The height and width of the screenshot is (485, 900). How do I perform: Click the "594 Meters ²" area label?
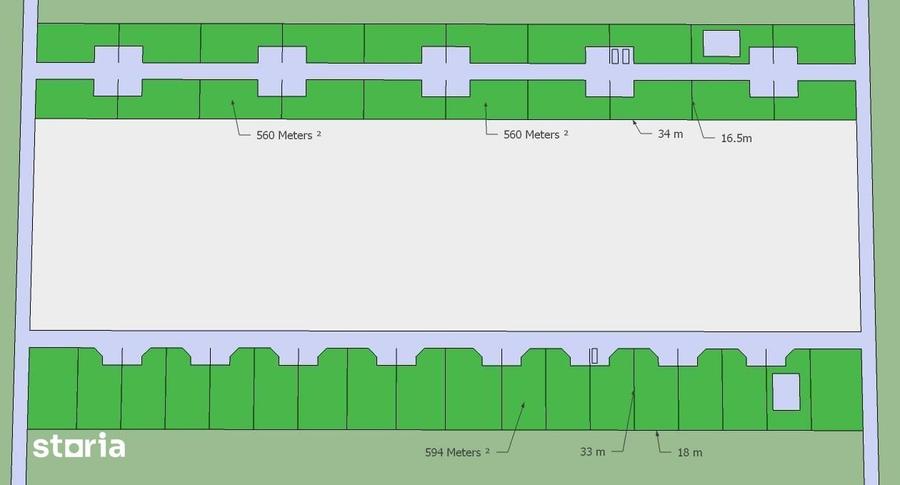coord(457,452)
